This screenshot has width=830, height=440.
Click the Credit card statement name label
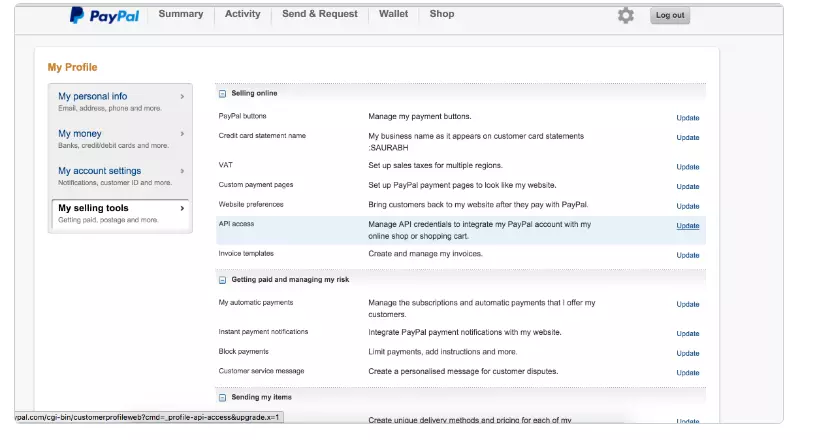tap(262, 136)
